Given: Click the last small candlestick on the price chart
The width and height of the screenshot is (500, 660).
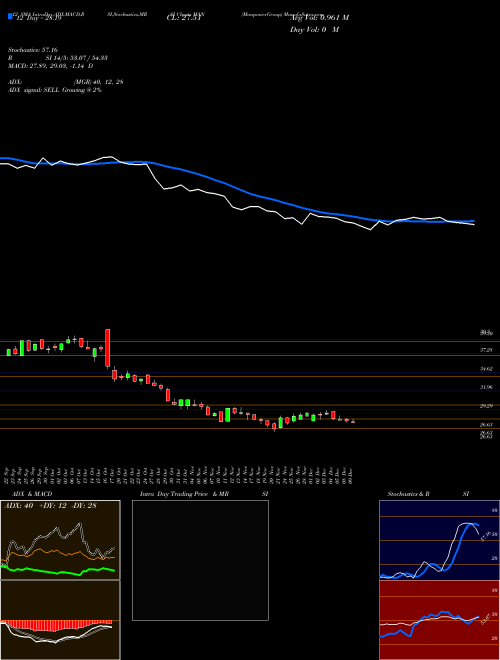Looking at the screenshot, I should pos(353,421).
